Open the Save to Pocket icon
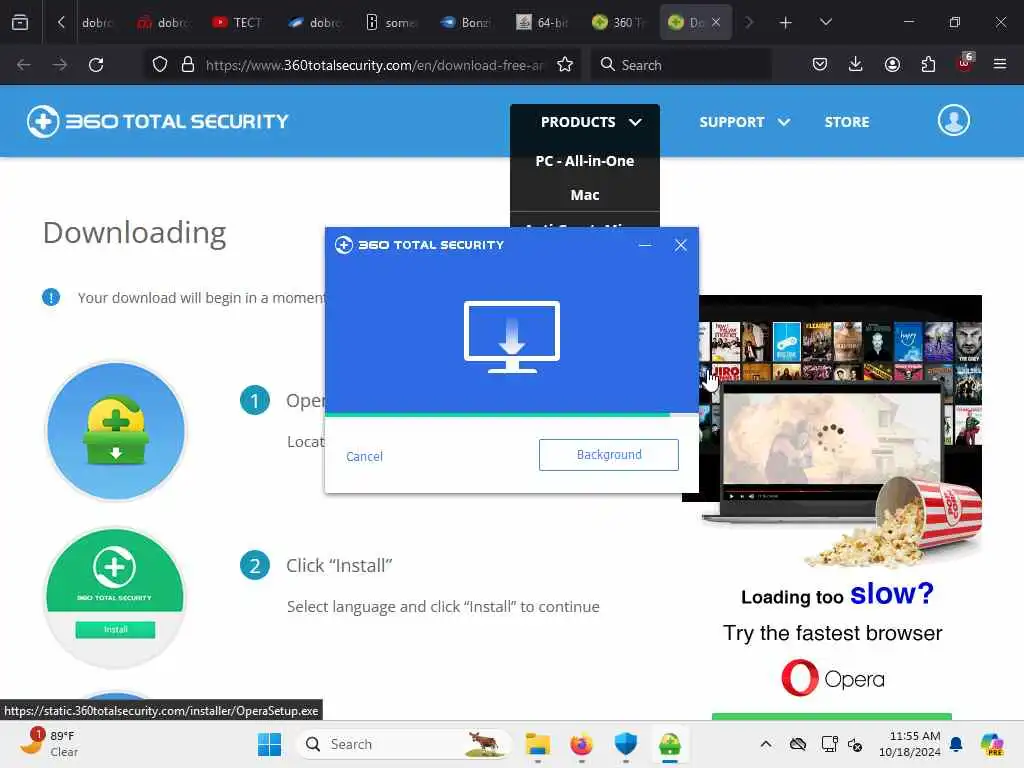The height and width of the screenshot is (768, 1024). click(820, 64)
